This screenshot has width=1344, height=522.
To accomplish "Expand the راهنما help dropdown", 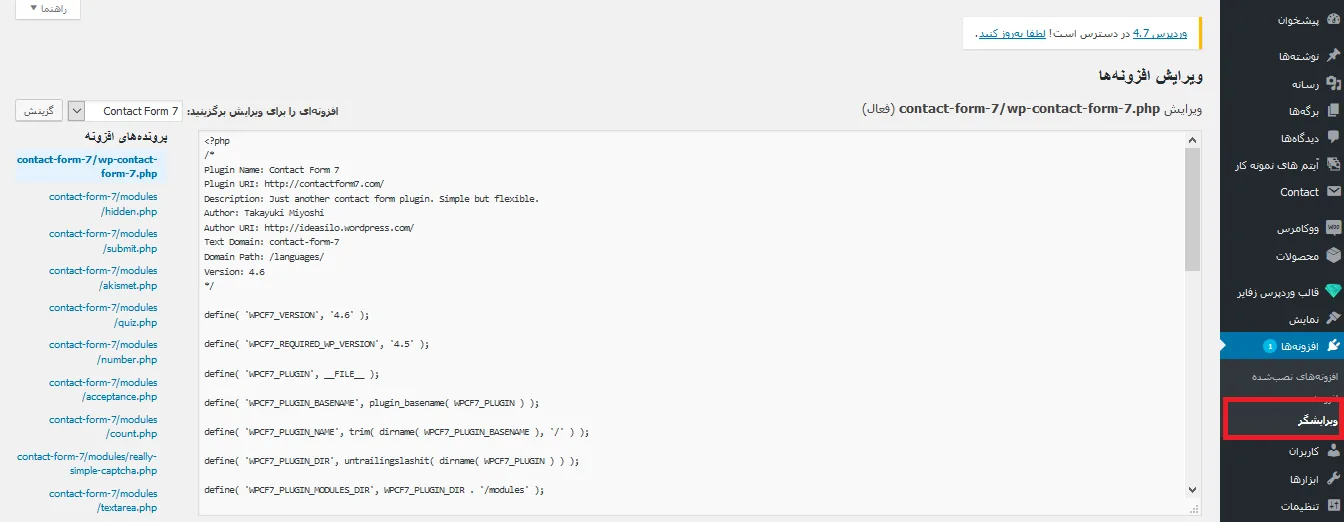I will 48,8.
